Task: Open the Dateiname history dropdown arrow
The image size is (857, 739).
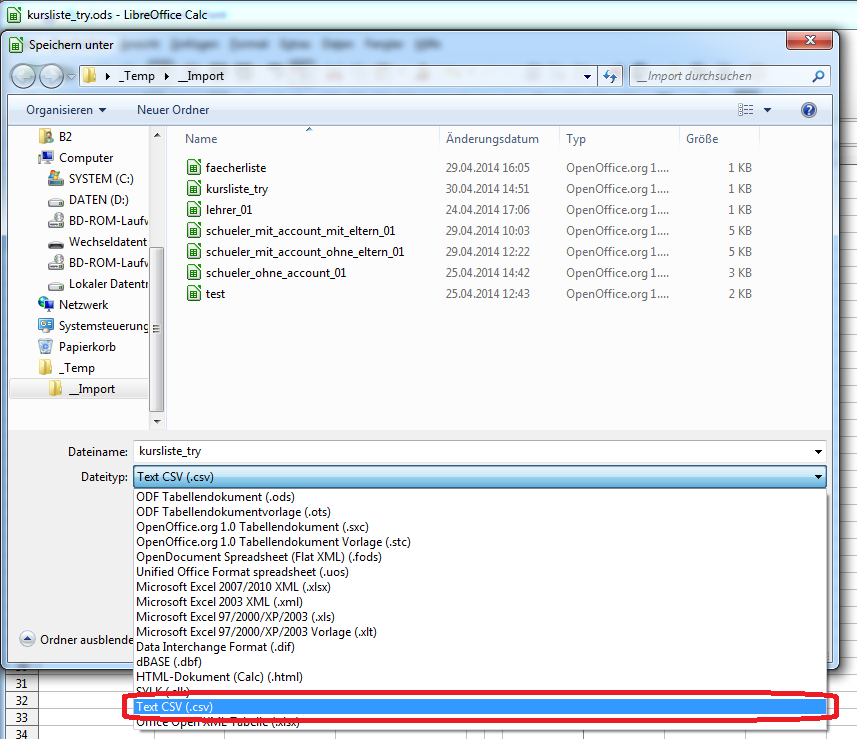Action: click(x=818, y=451)
